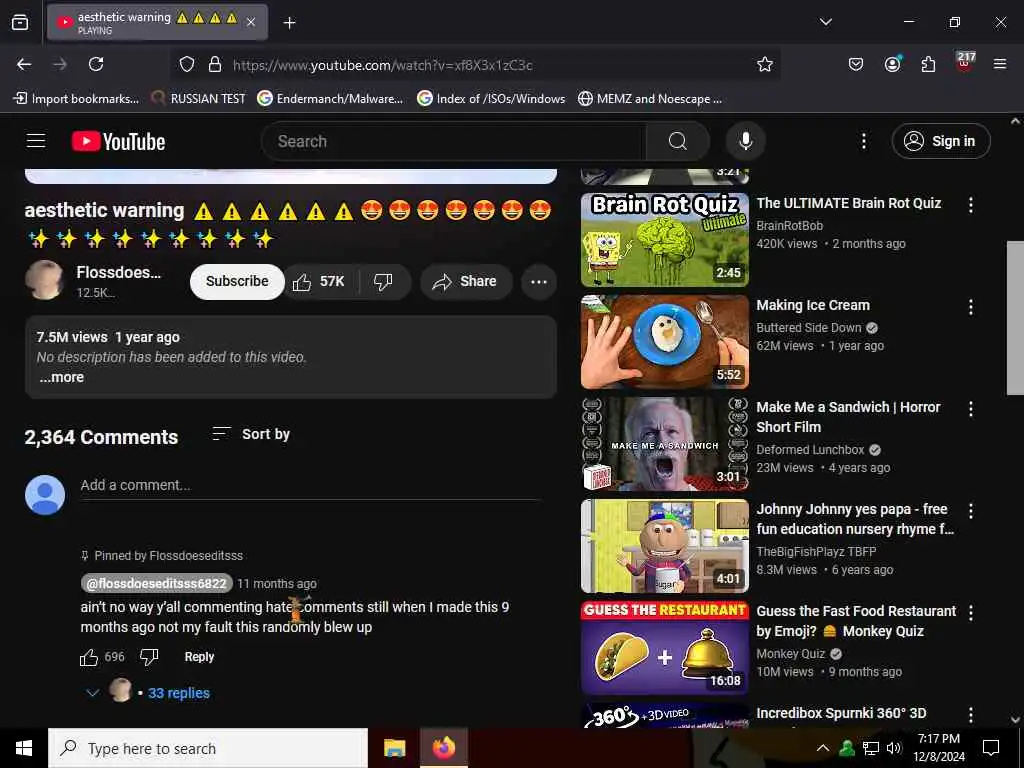
Task: Open options for Making Ice Cream
Action: (x=970, y=307)
